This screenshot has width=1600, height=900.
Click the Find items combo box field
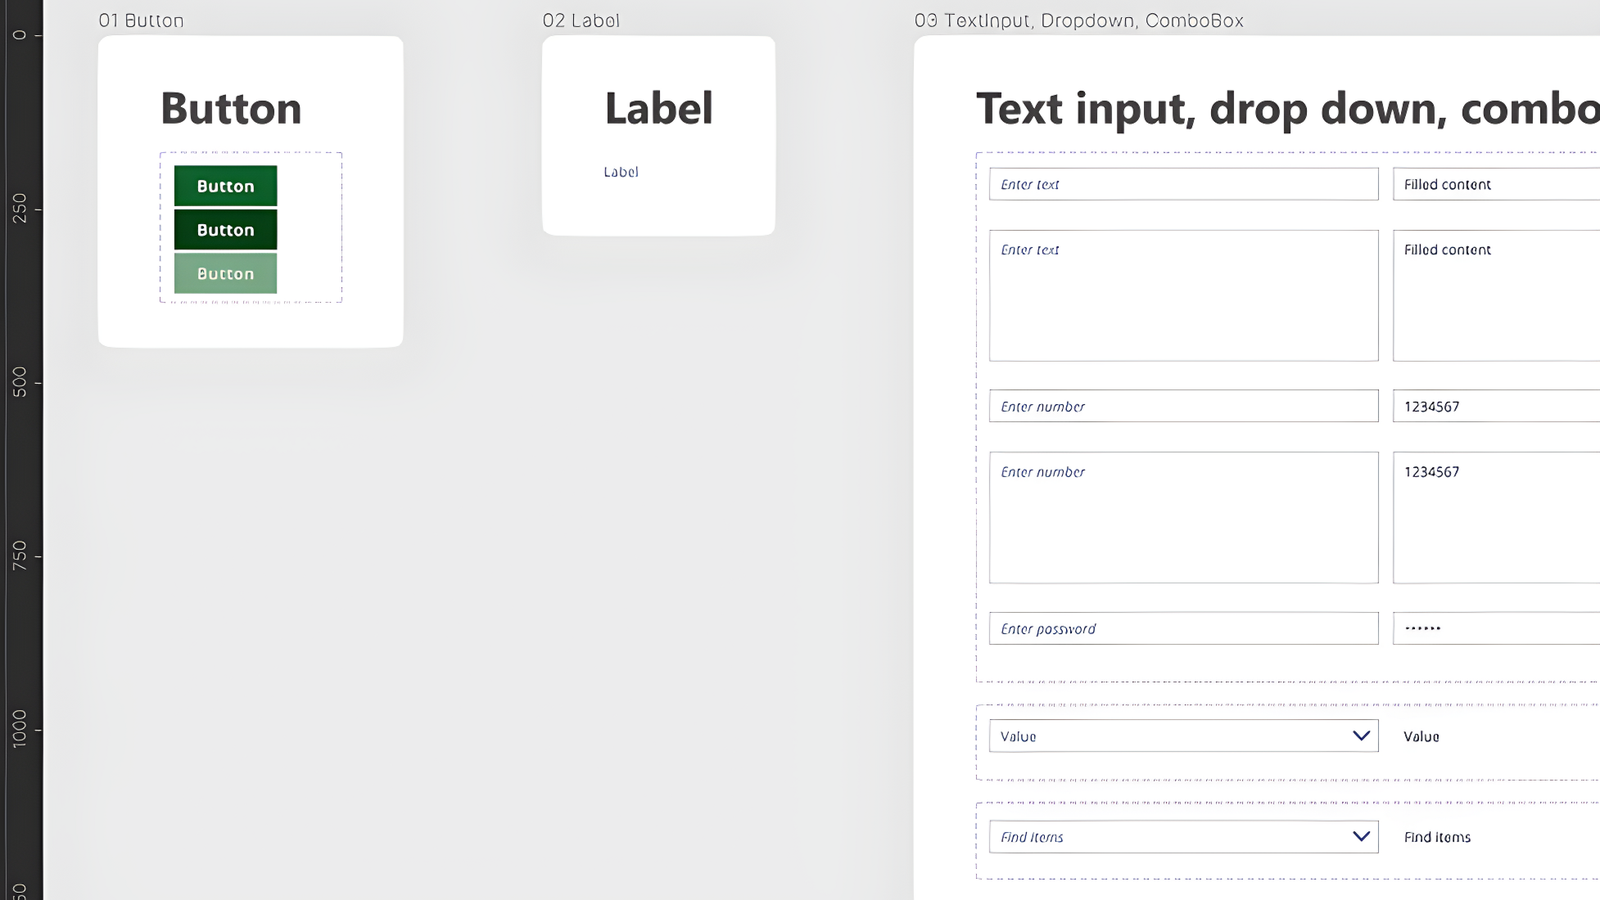(1183, 837)
